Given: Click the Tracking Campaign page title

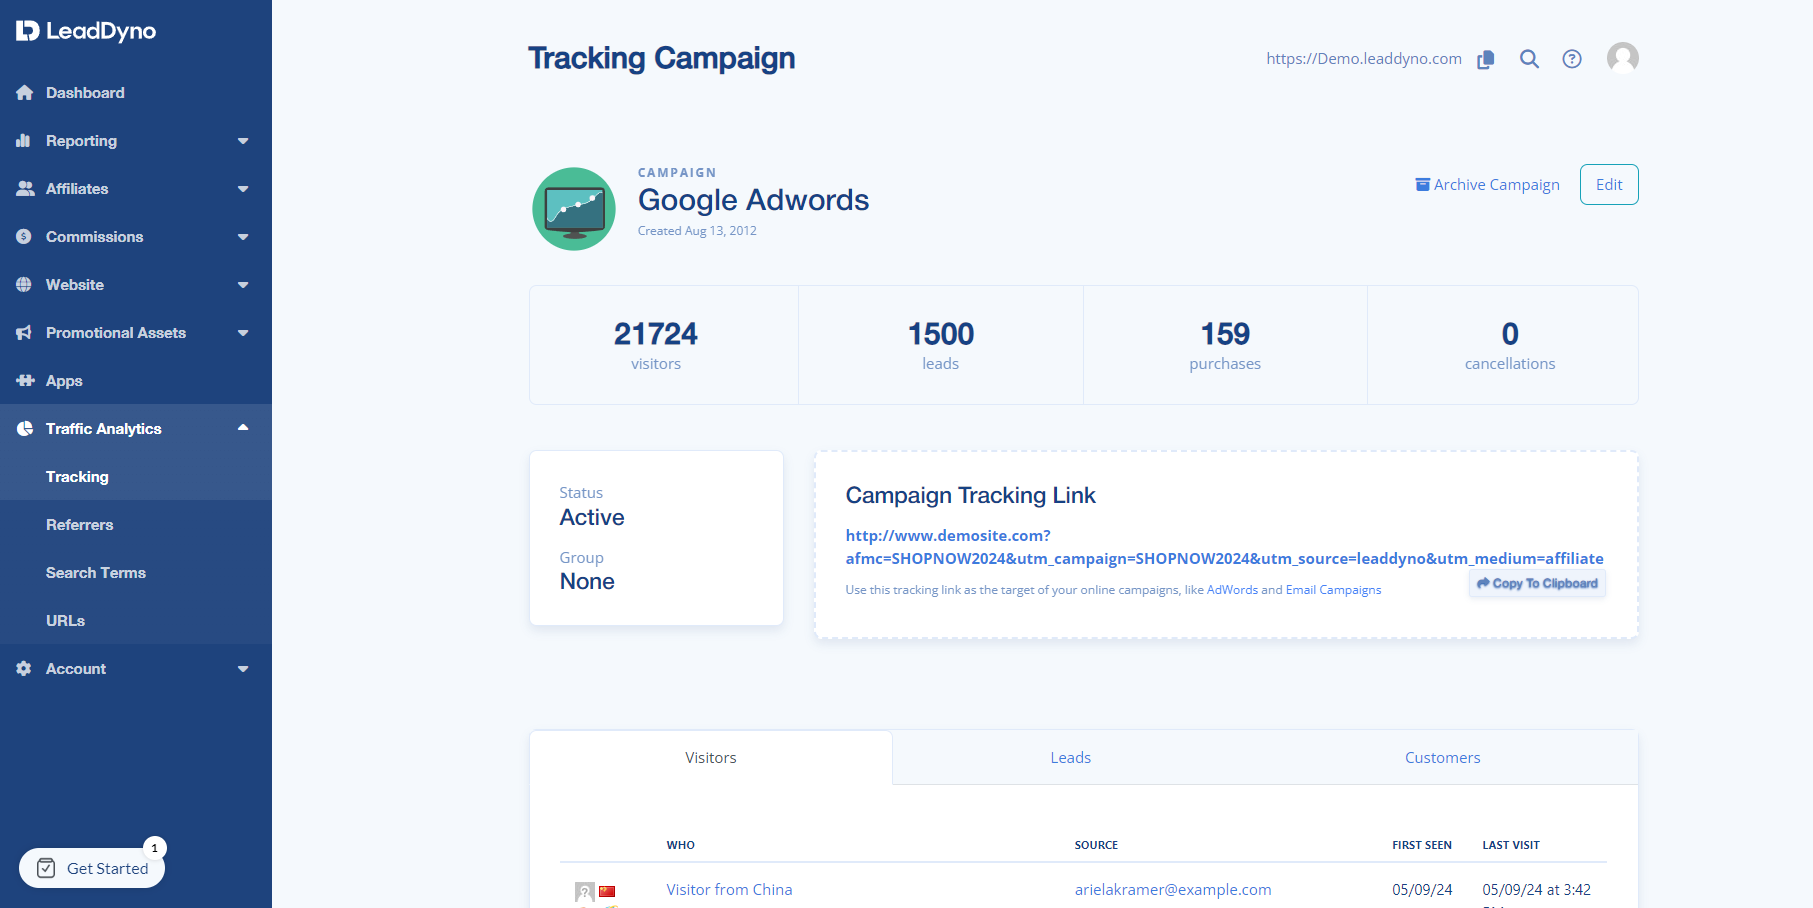Looking at the screenshot, I should point(661,58).
